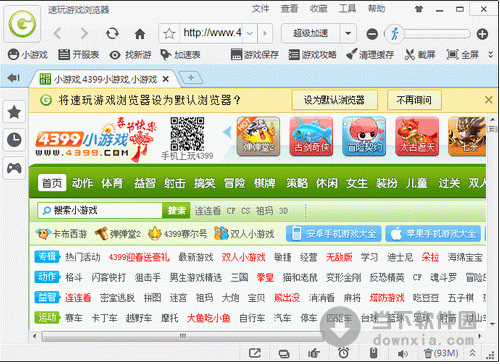
Task: Click 游戏保存 toolbar button
Action: pyautogui.click(x=255, y=55)
